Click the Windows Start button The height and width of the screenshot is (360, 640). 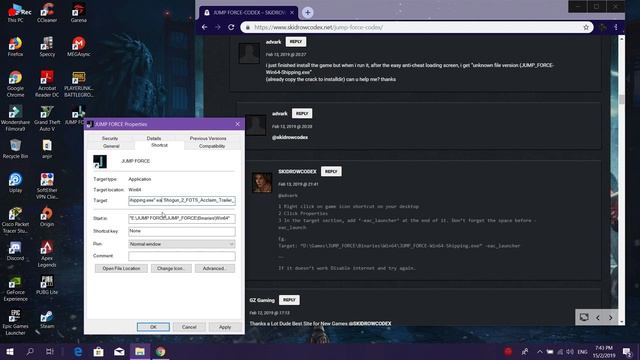pos(10,351)
